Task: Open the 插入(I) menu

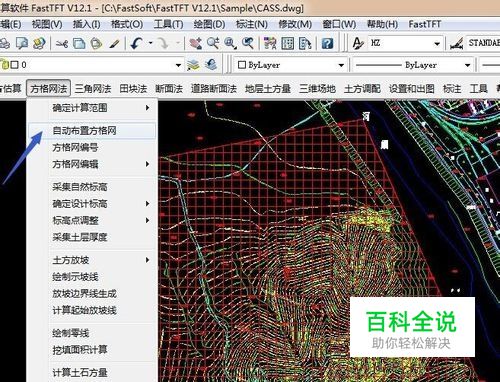Action: coord(87,24)
